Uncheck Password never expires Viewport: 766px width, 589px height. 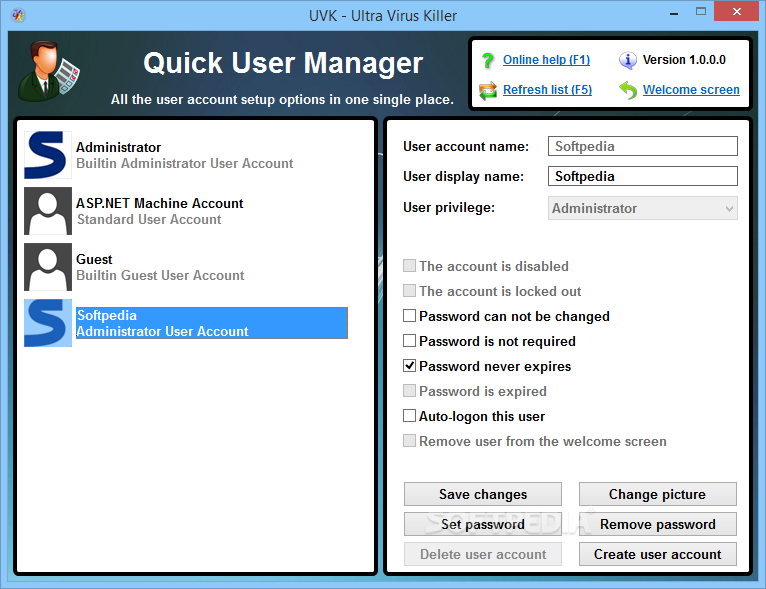pyautogui.click(x=409, y=366)
